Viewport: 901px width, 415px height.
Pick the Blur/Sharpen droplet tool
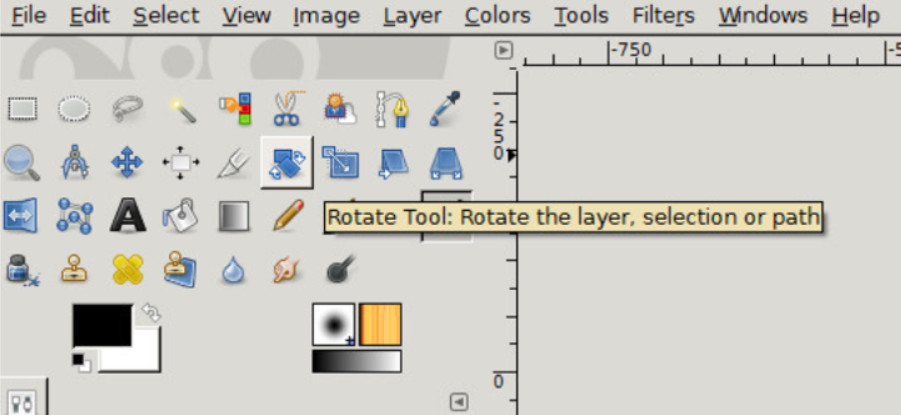233,270
